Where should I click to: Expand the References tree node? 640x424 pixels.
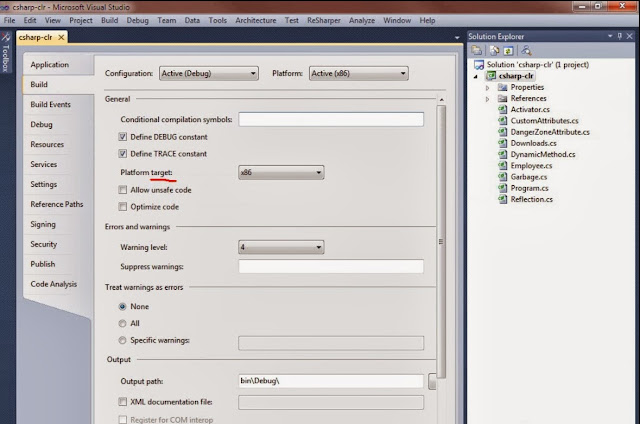coord(487,99)
